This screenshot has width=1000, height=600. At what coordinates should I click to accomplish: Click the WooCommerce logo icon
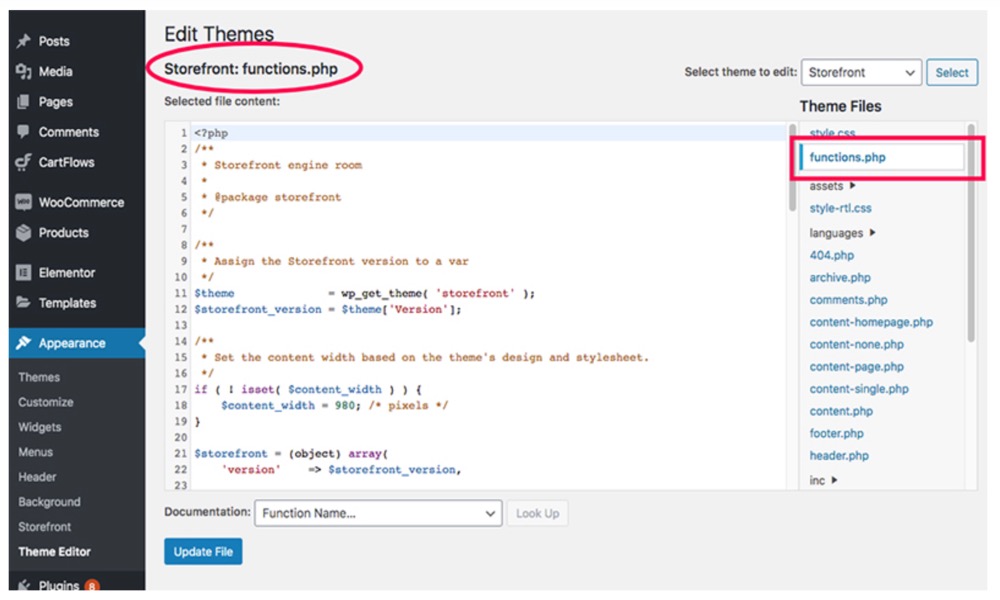(x=24, y=202)
